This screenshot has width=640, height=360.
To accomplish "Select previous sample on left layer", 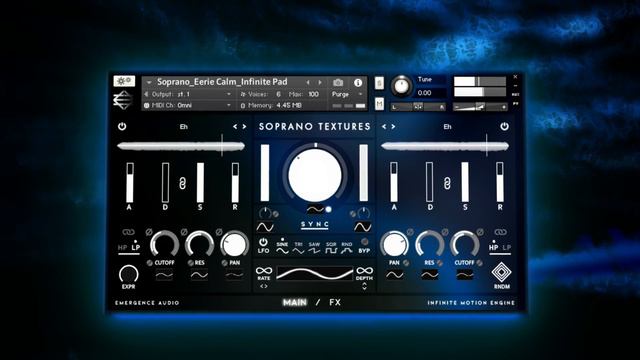I will 235,127.
